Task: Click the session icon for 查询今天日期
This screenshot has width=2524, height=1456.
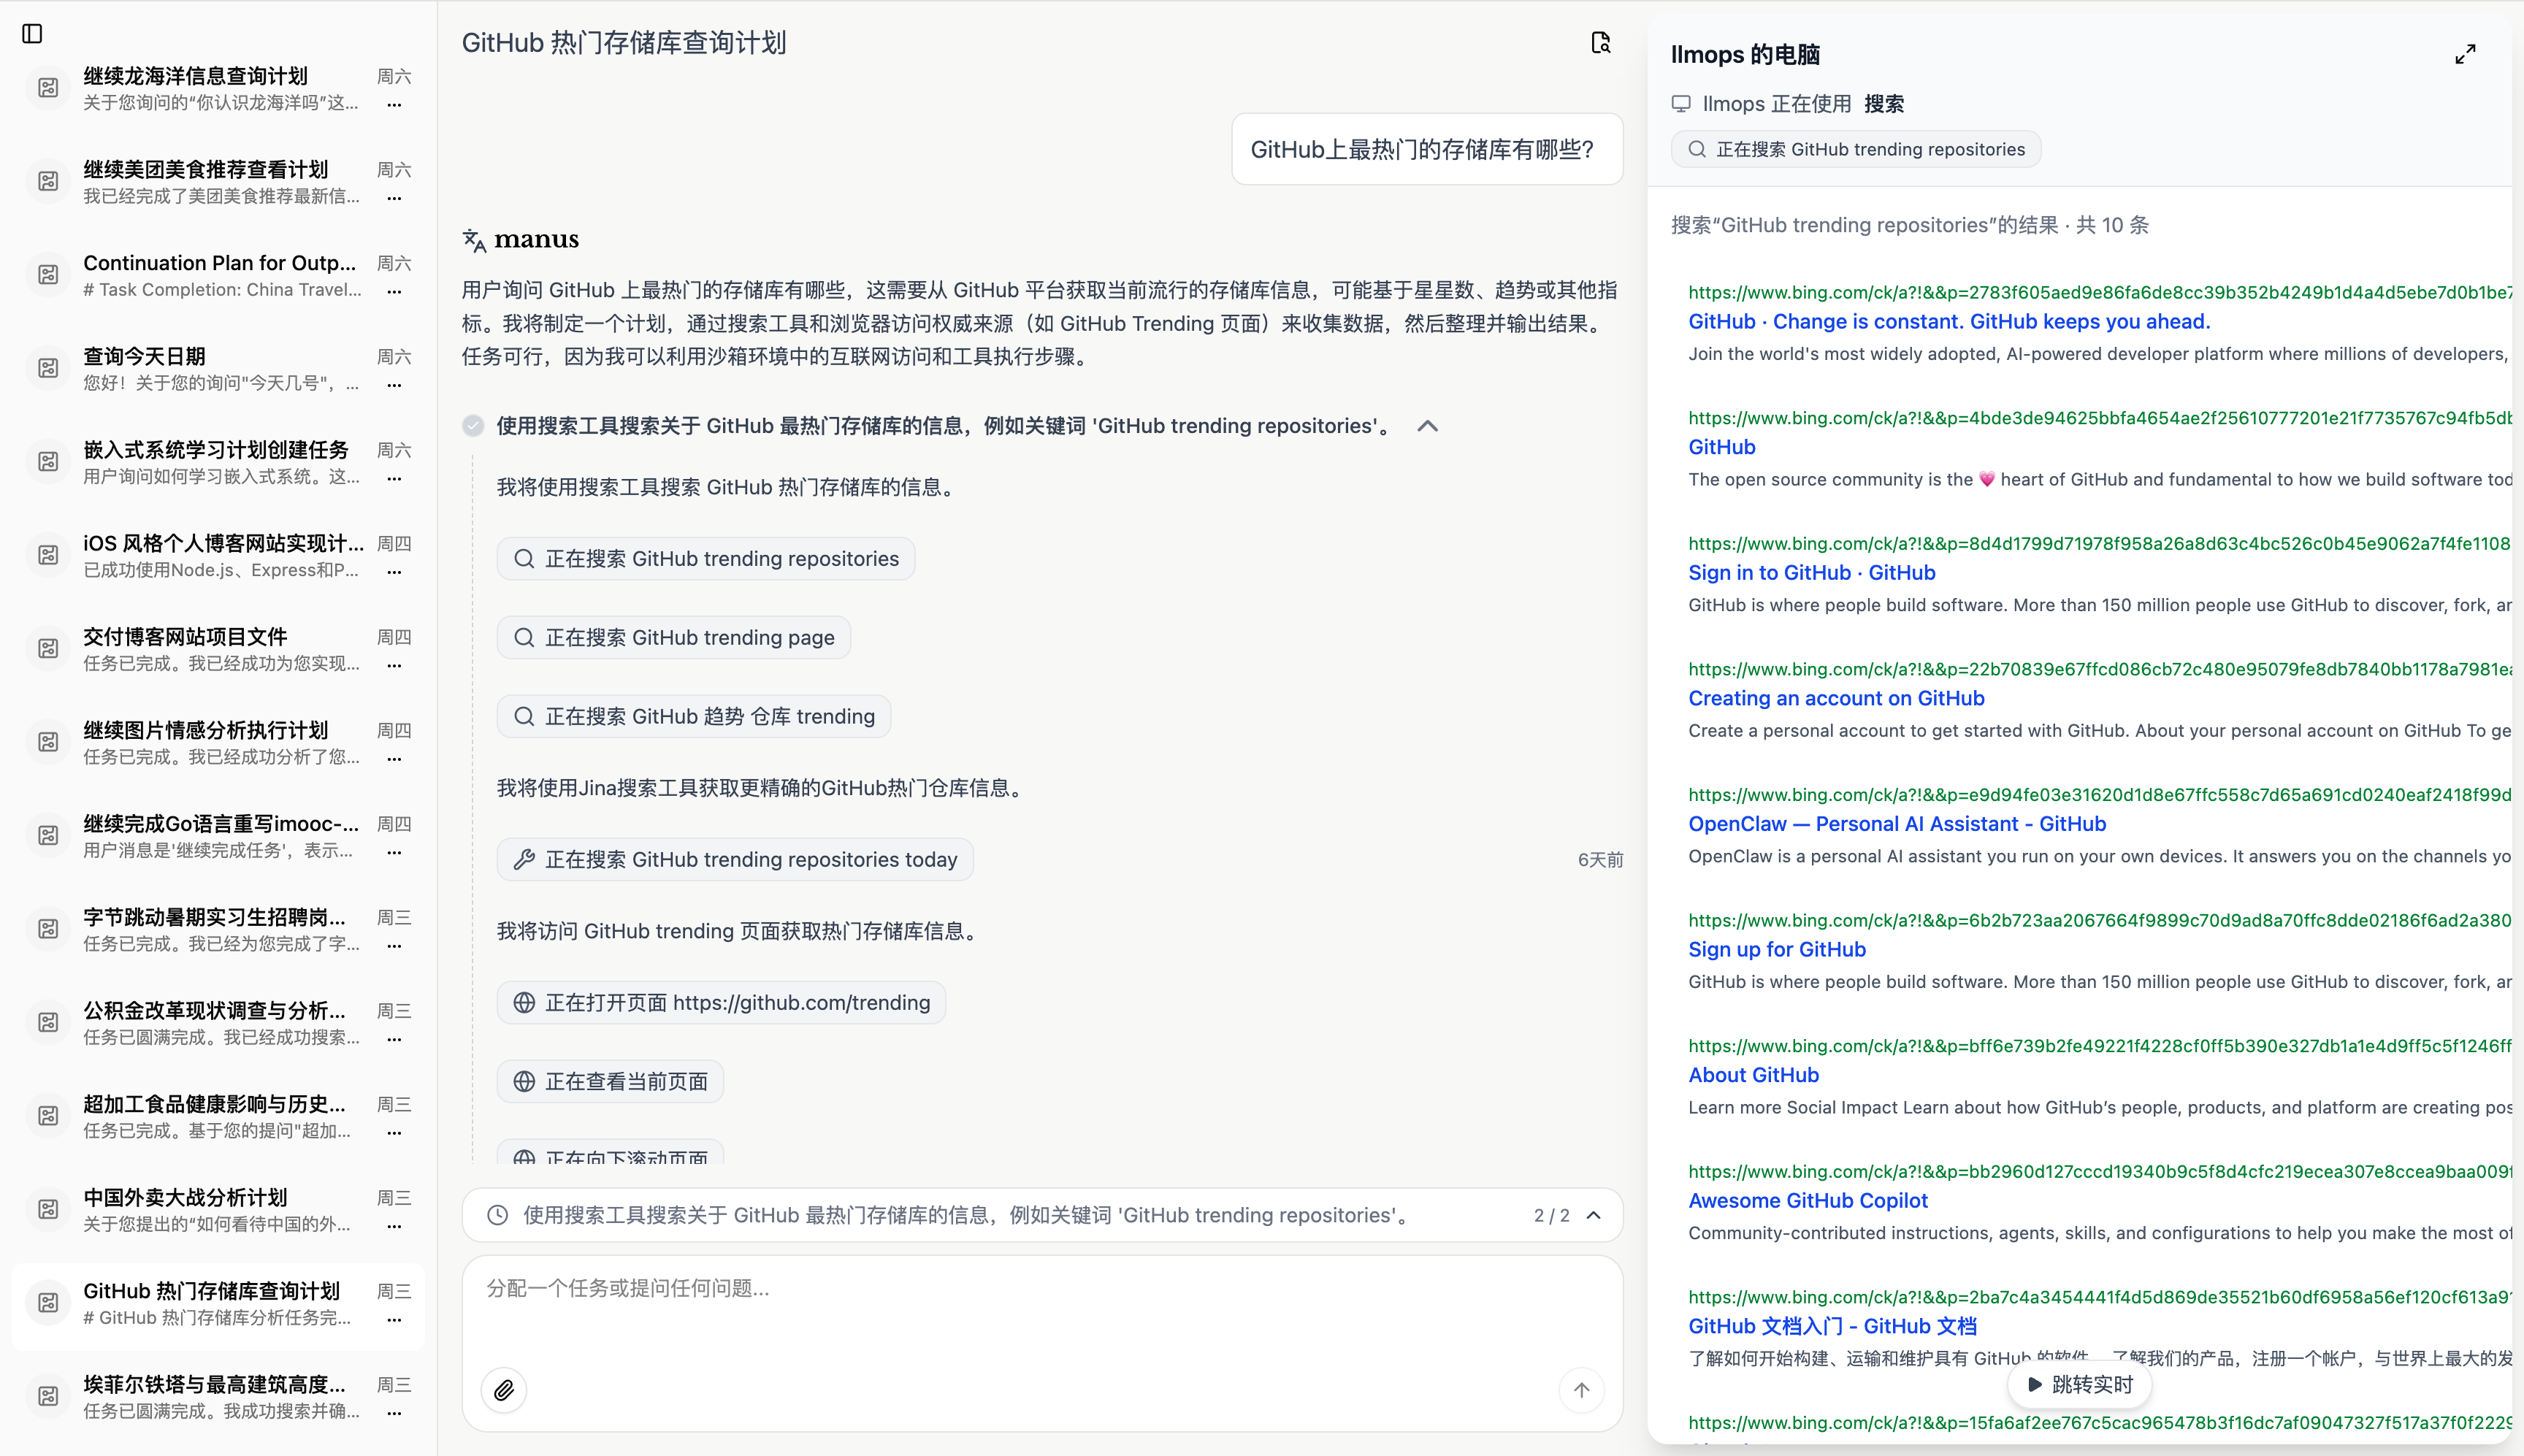Action: (x=48, y=369)
